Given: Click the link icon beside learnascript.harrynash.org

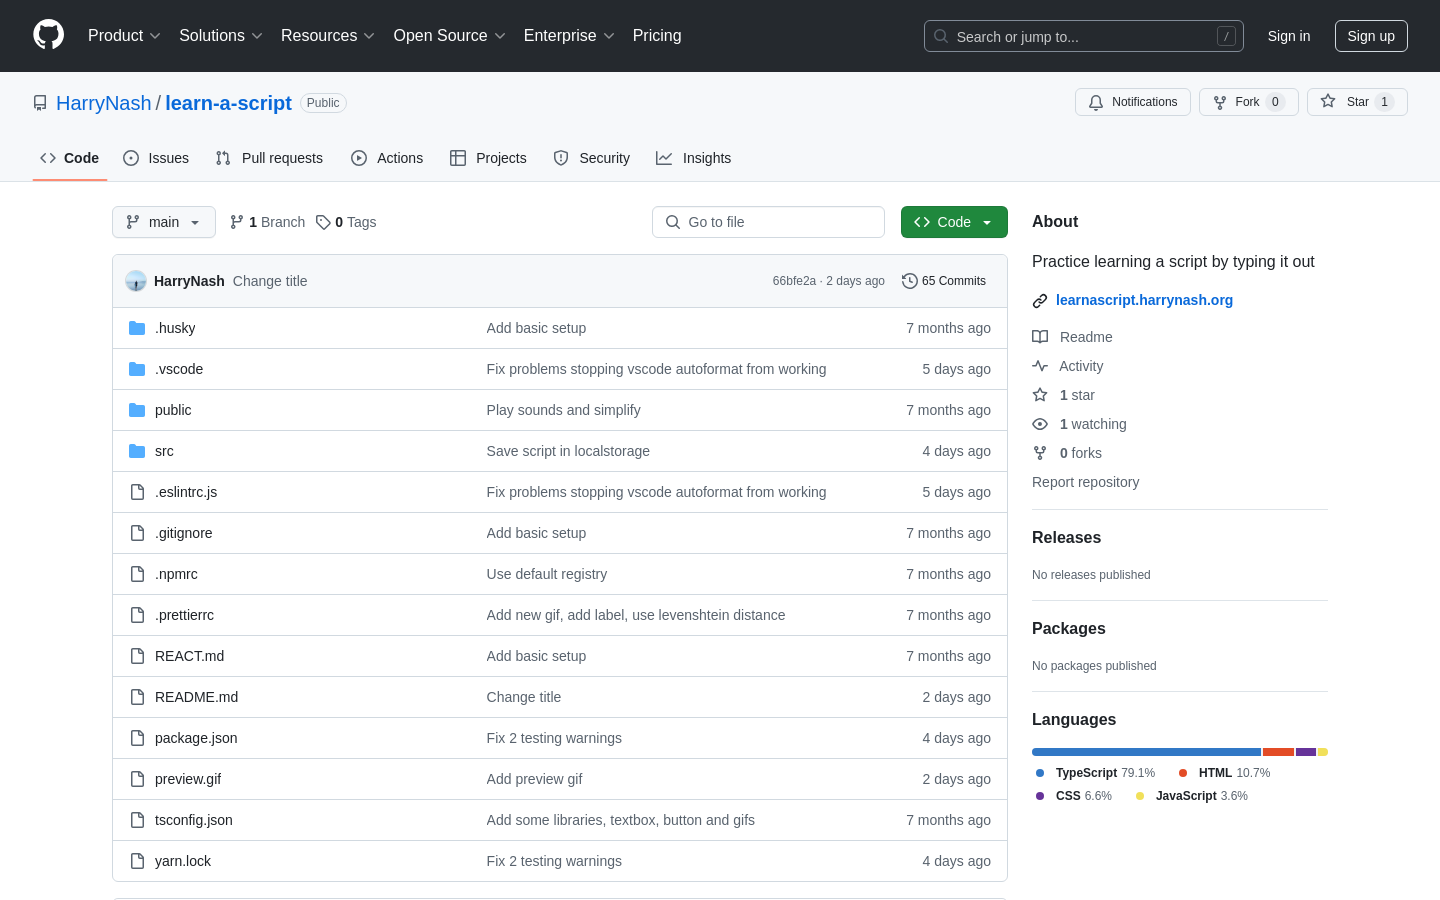Looking at the screenshot, I should coord(1040,300).
